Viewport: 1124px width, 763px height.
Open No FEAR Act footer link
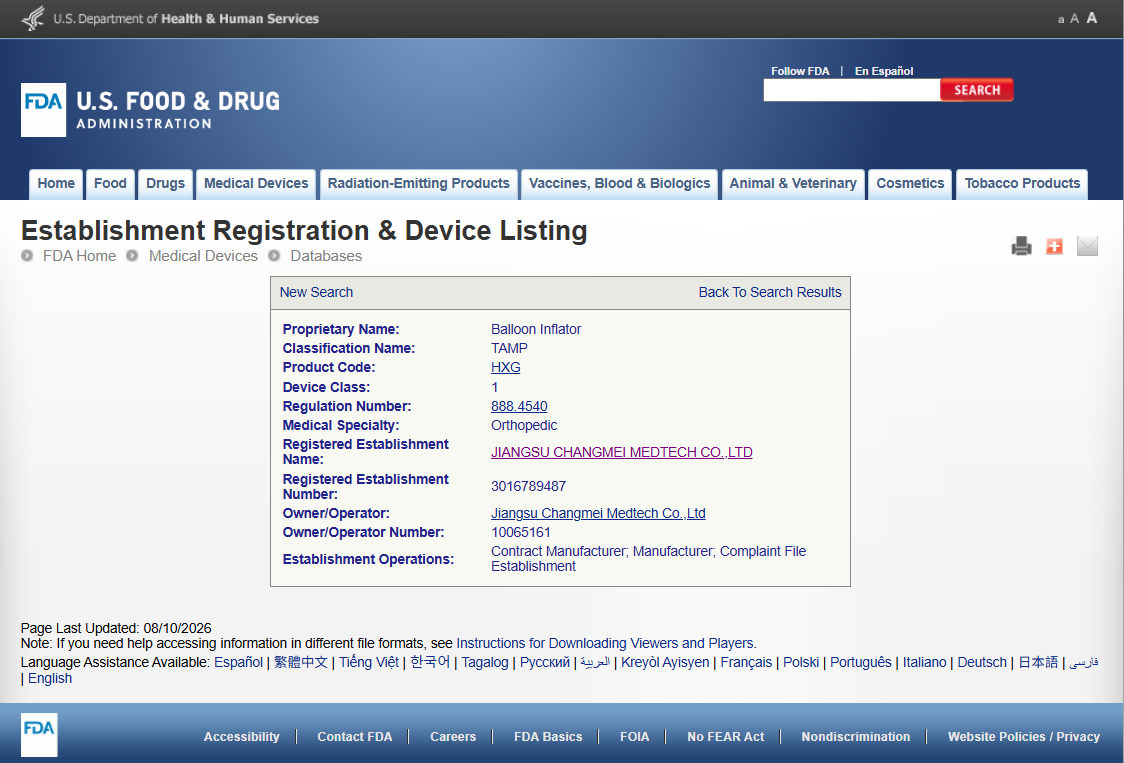point(725,736)
